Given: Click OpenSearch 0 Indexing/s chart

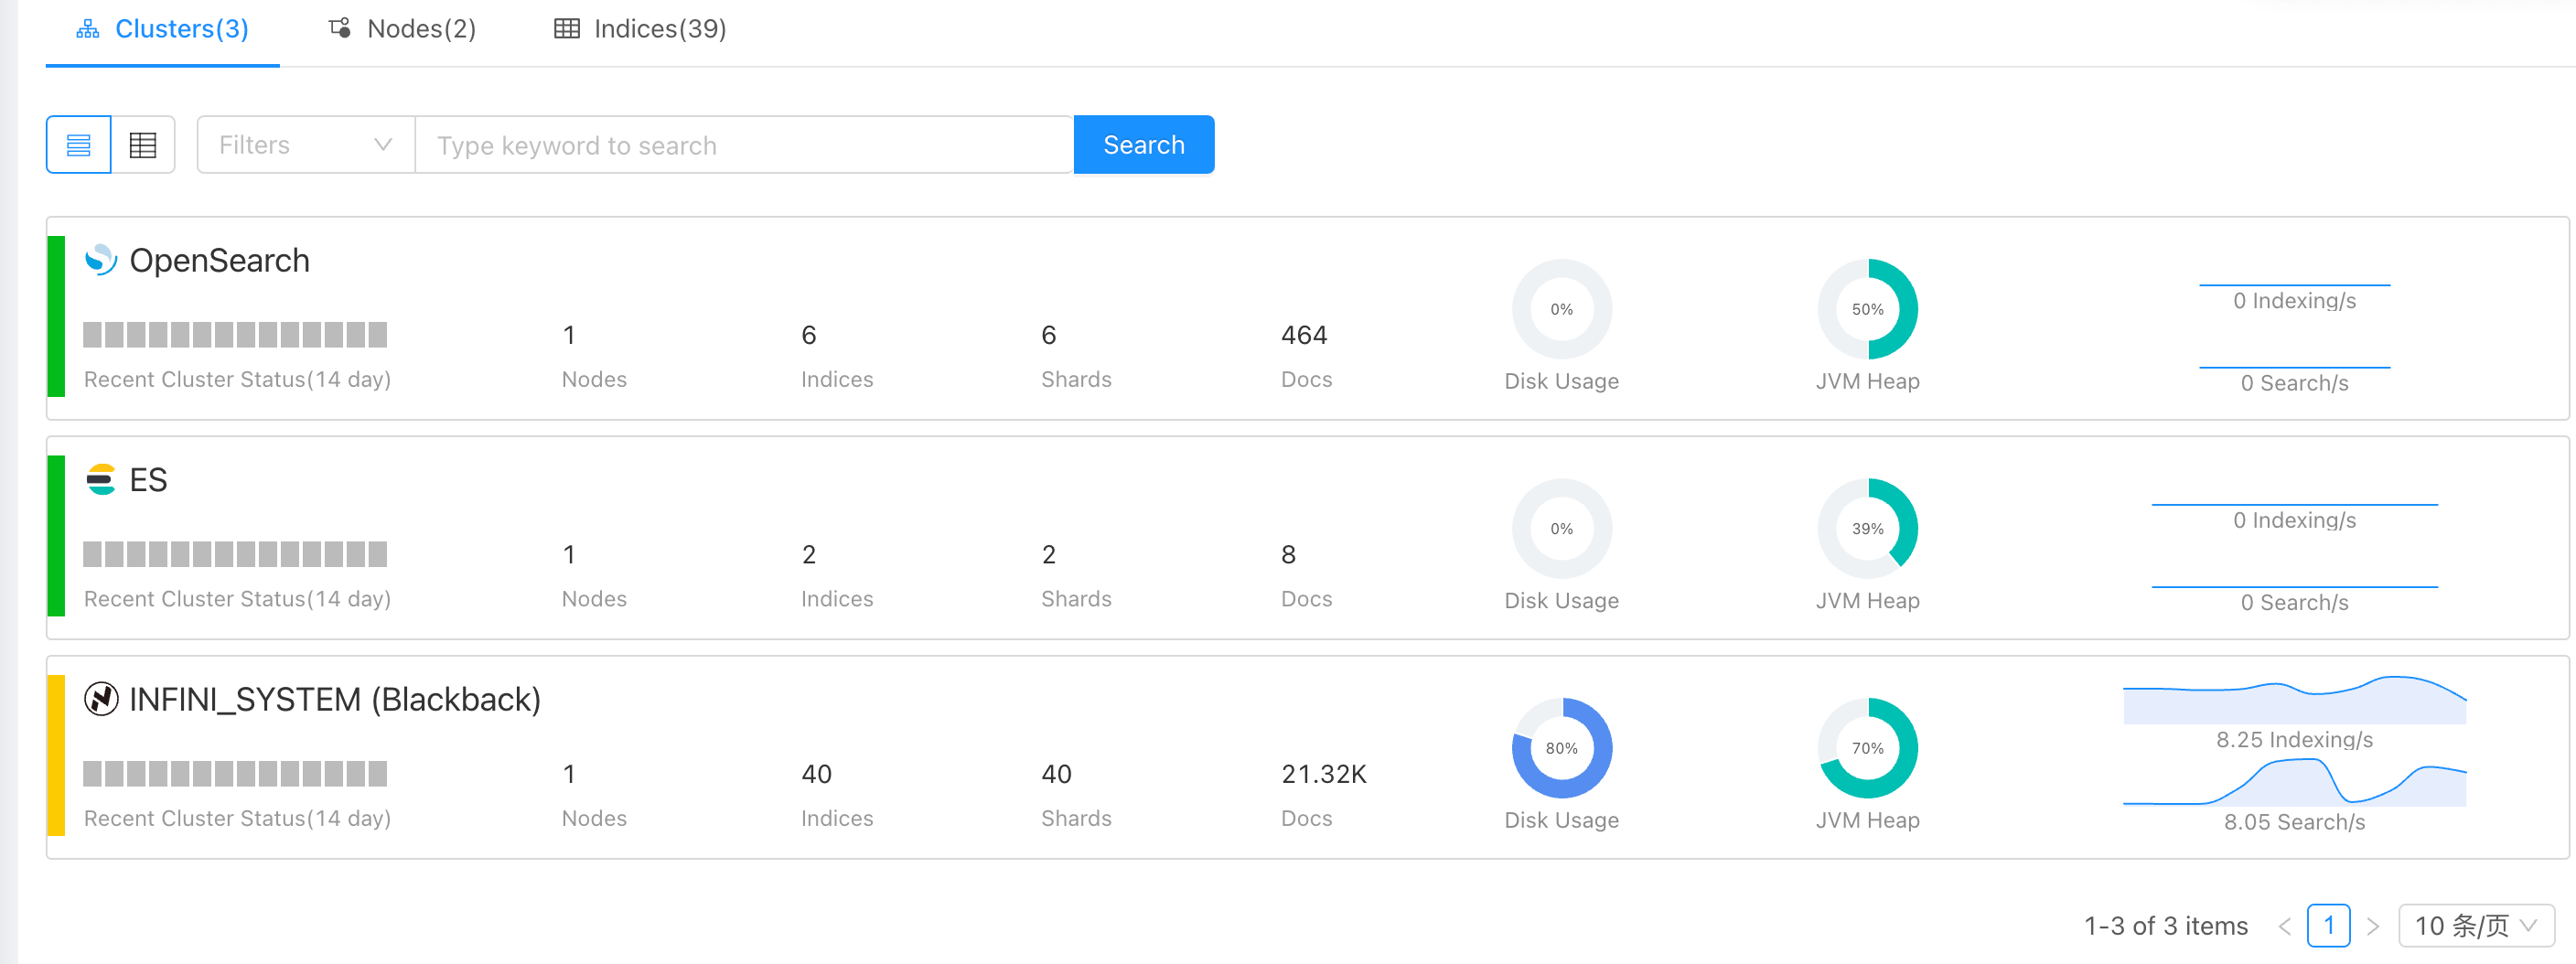Looking at the screenshot, I should click(x=2294, y=286).
